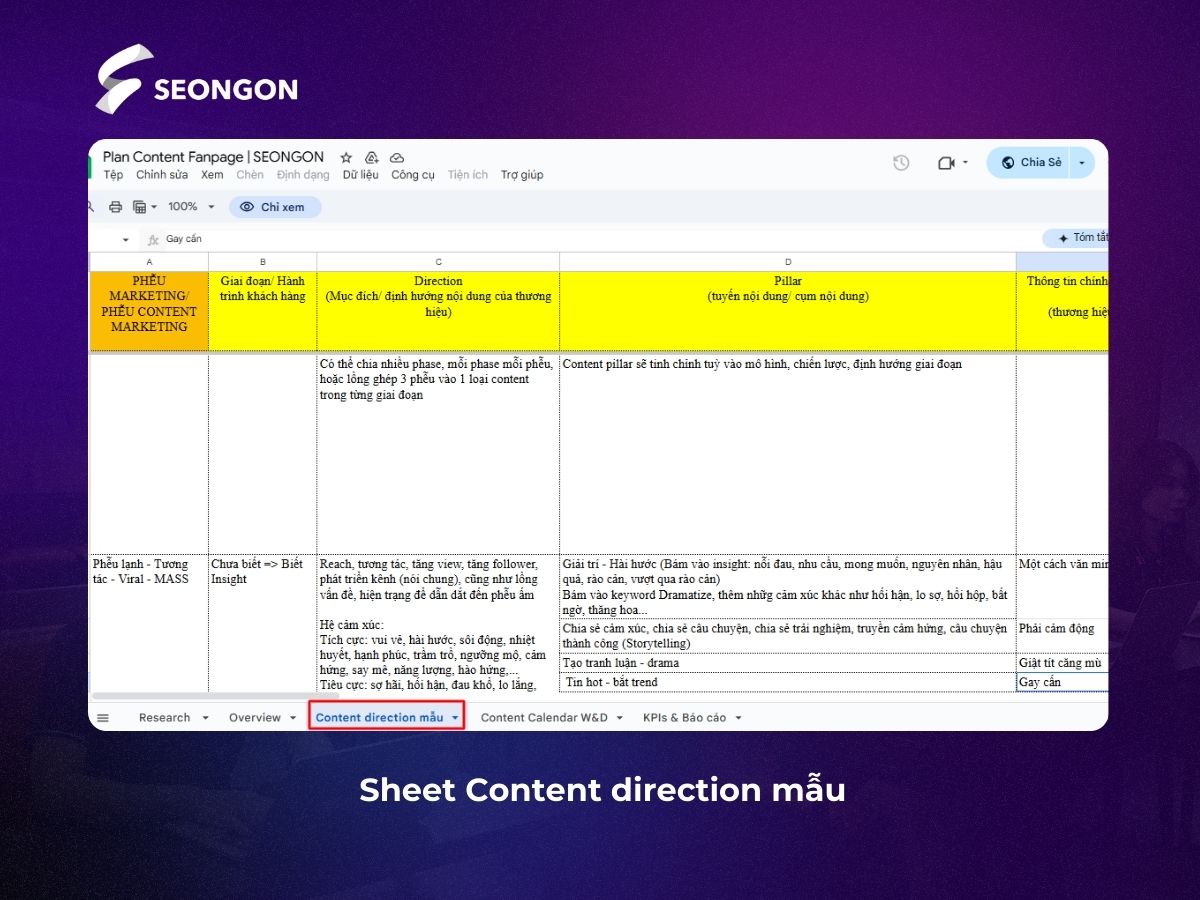Viewport: 1200px width, 900px height.
Task: Select the Phải cảm động cell
Action: (x=1062, y=636)
